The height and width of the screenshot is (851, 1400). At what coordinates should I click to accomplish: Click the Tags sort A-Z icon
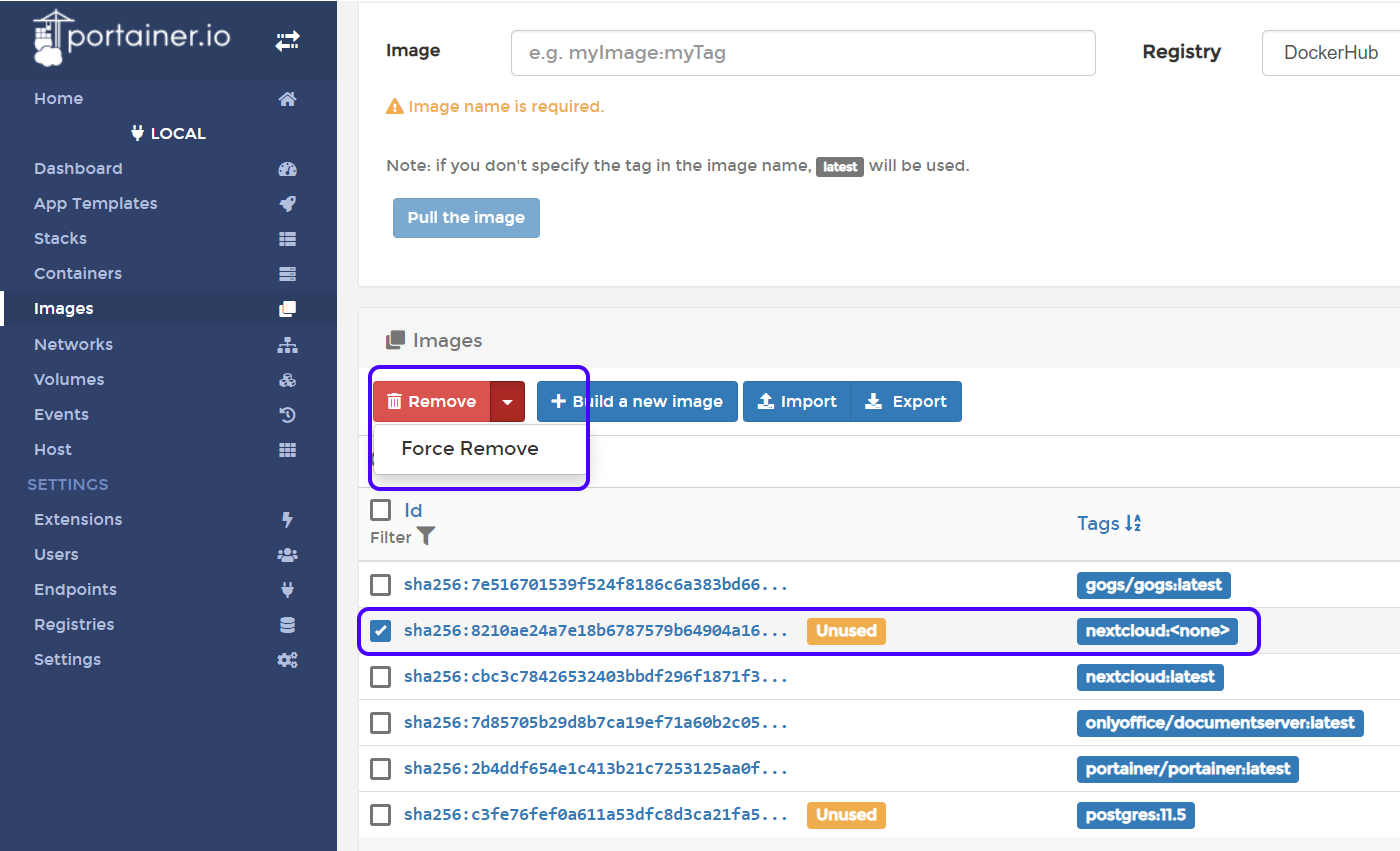coord(1133,523)
